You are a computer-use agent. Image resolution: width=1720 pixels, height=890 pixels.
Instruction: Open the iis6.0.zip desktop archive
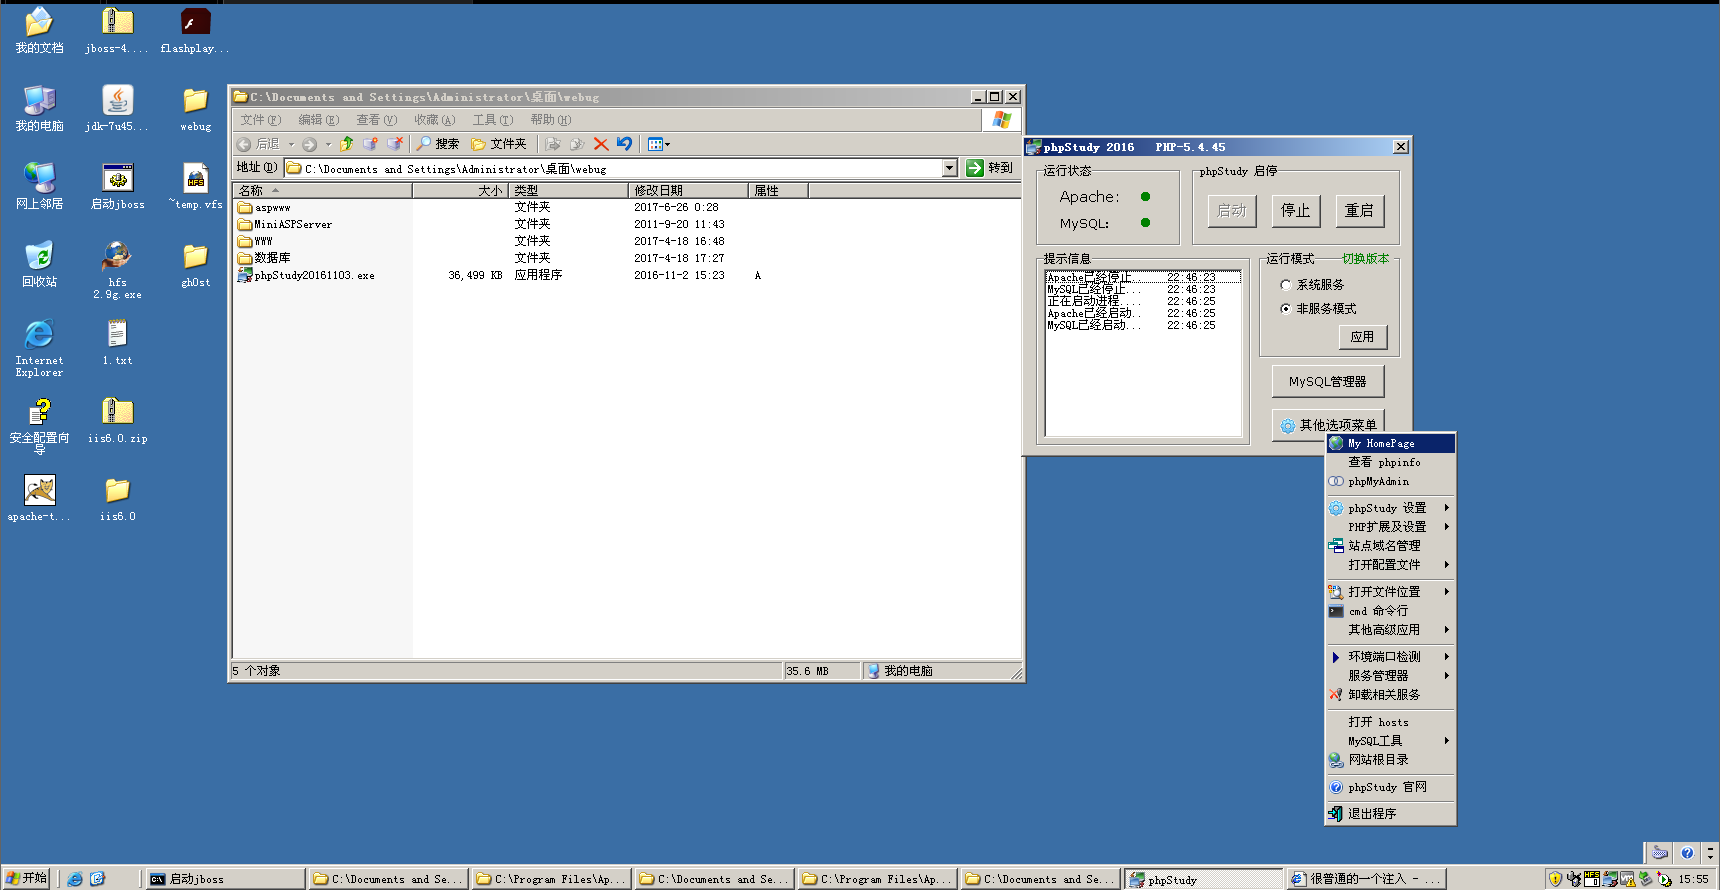pyautogui.click(x=117, y=421)
